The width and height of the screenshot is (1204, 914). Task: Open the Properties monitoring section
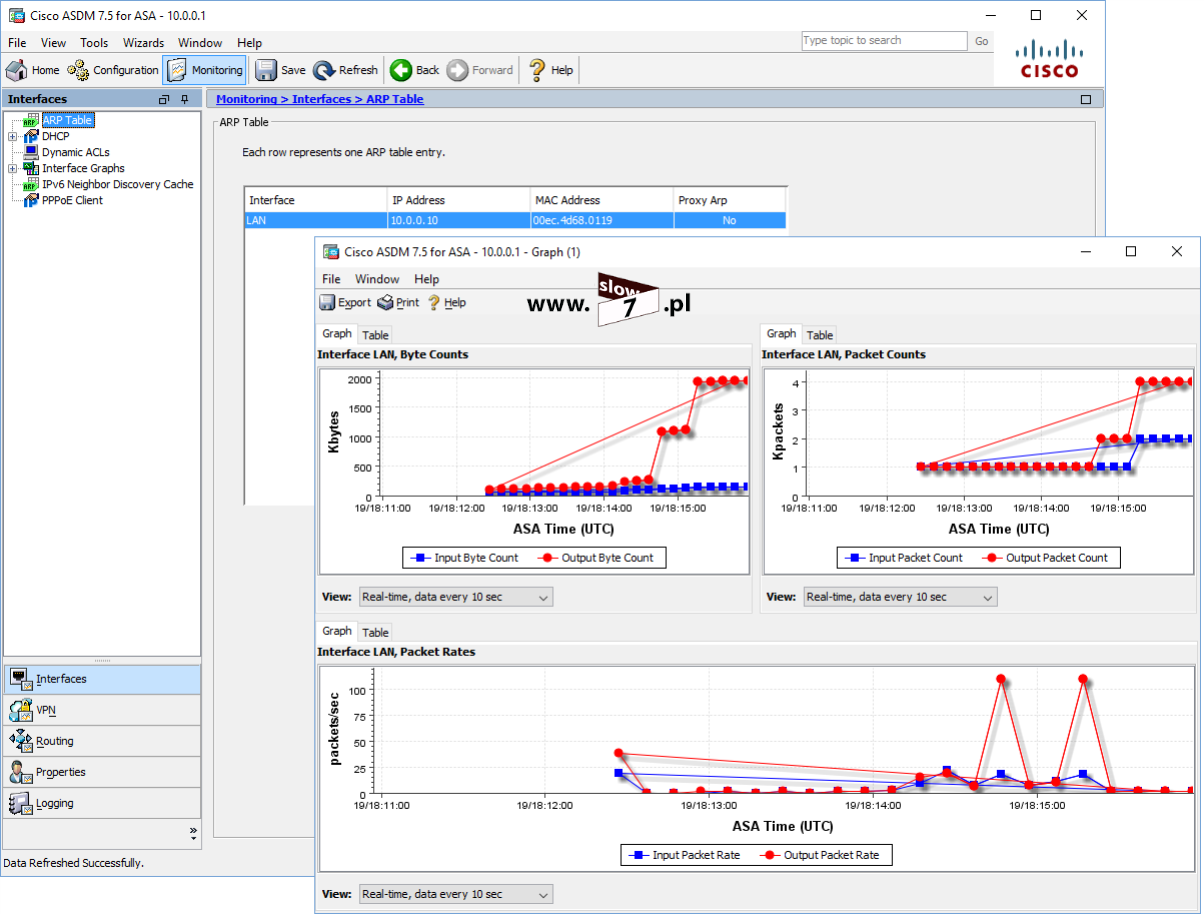coord(102,772)
